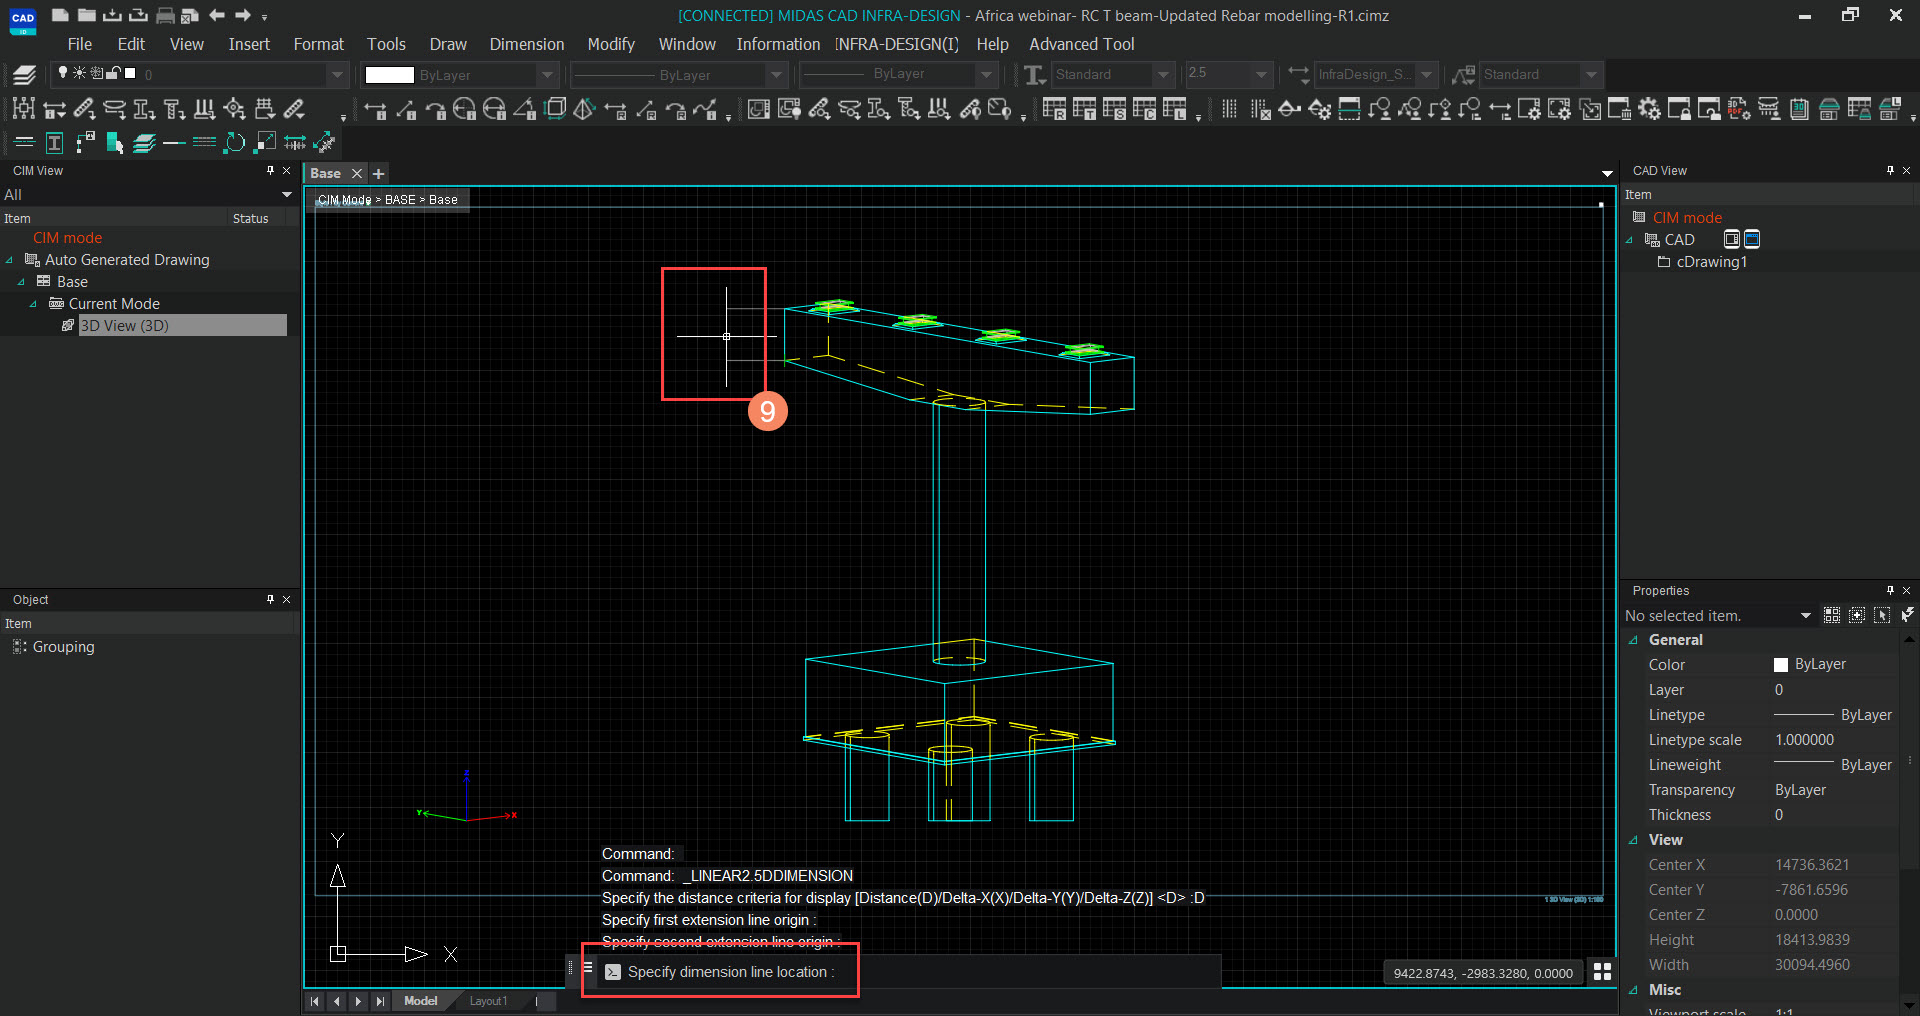Viewport: 1920px width, 1016px height.
Task: Click the Open folder icon in quick access toolbar
Action: point(87,15)
